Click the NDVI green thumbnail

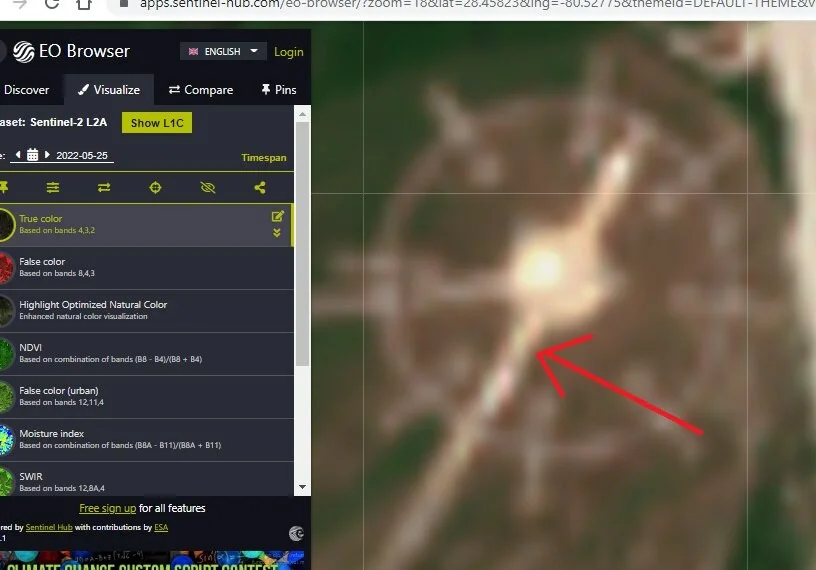6,354
